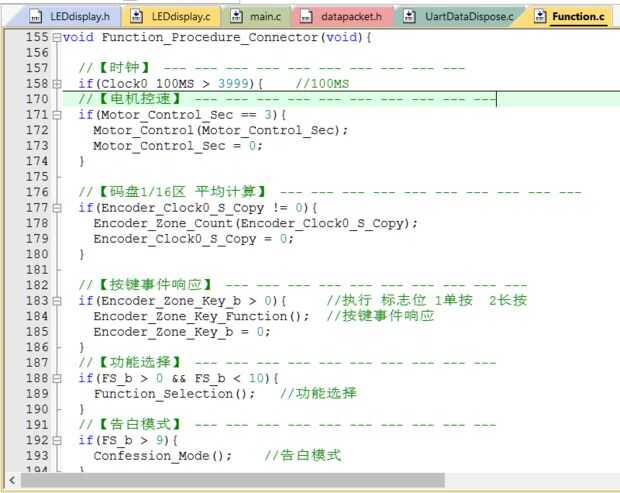Viewport: 620px width, 493px height.
Task: Switch to the main.c tab
Action: coord(256,17)
